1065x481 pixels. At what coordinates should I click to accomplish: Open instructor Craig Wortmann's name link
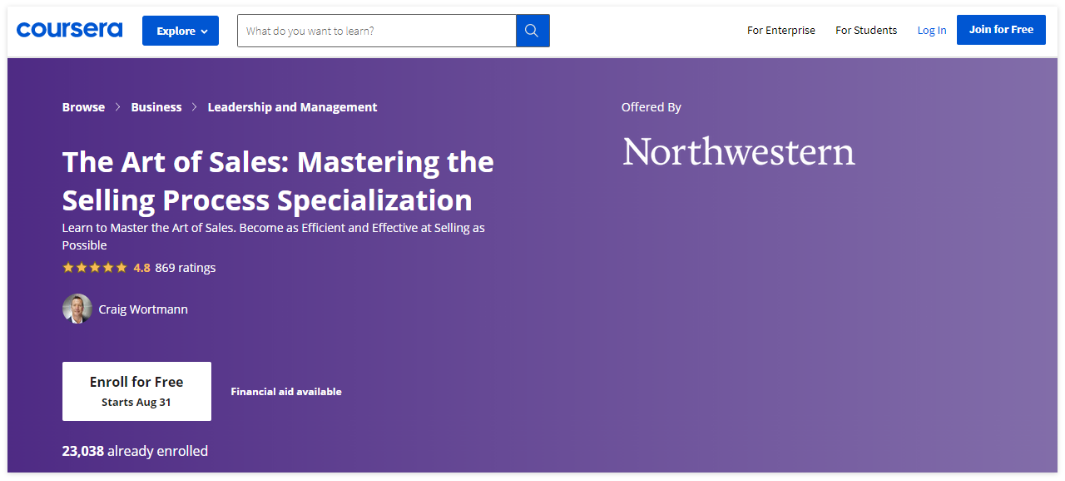pos(143,309)
